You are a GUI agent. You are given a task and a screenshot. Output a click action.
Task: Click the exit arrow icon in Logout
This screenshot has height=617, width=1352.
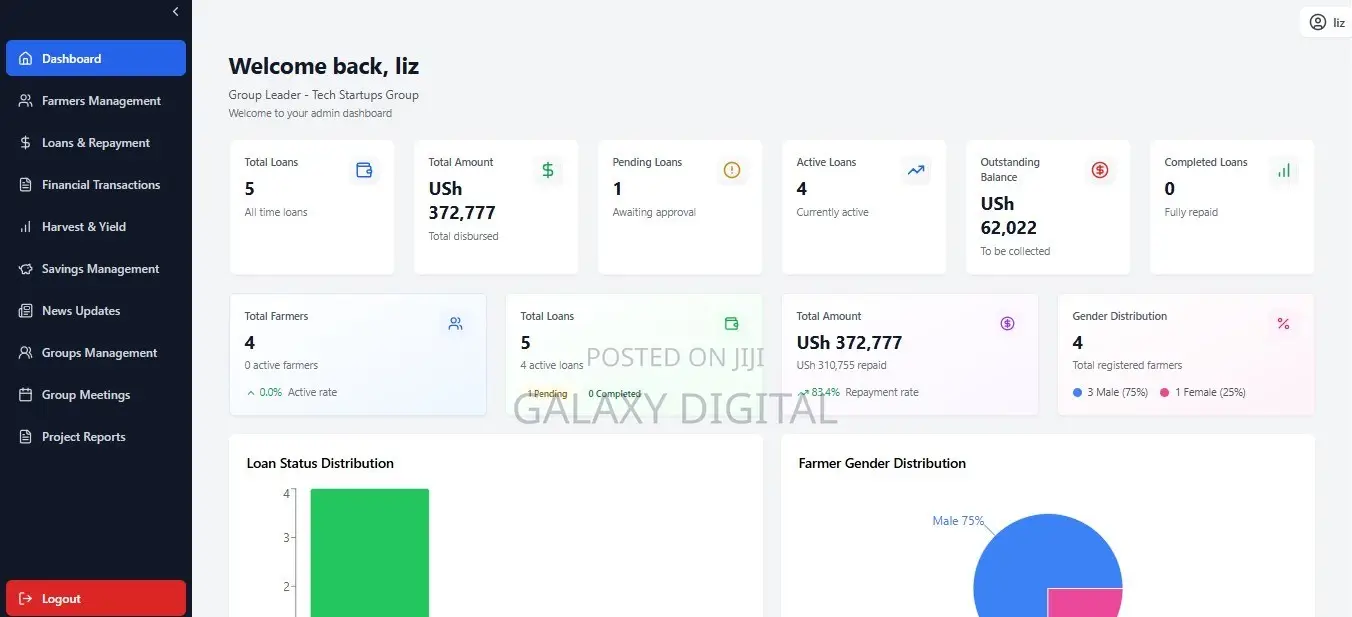[x=25, y=599]
